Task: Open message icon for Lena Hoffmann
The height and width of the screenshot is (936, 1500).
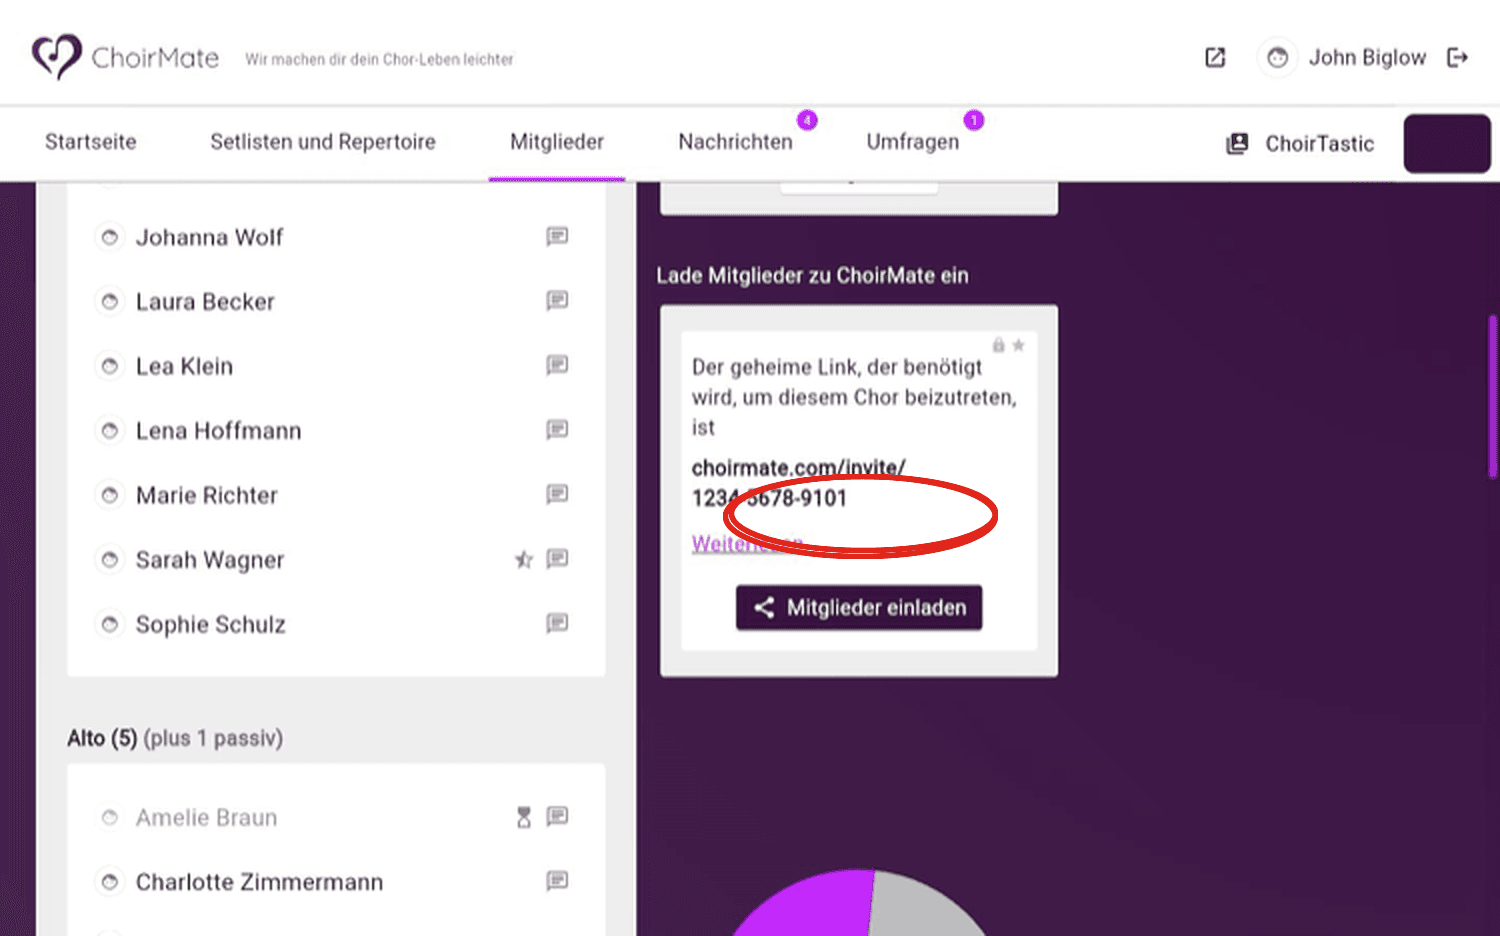Action: pyautogui.click(x=557, y=430)
